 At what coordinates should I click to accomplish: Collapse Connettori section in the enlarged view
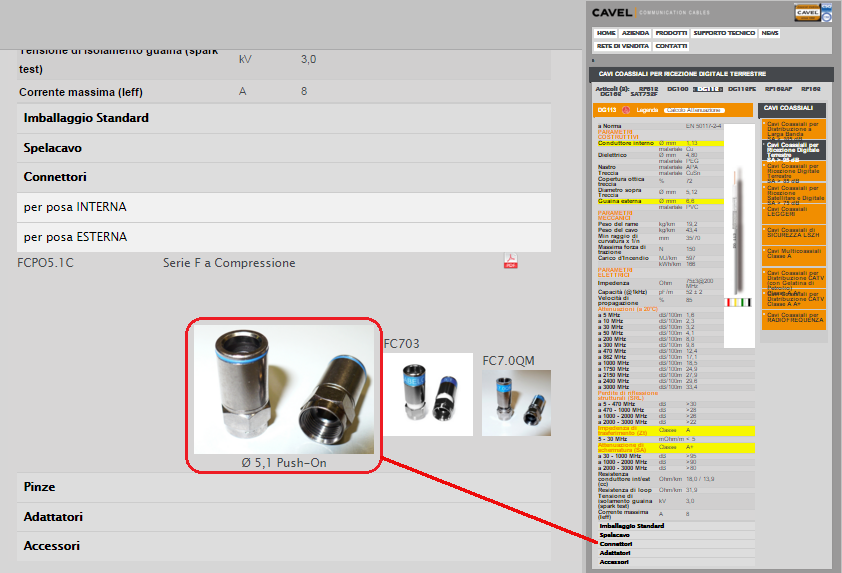click(x=284, y=177)
